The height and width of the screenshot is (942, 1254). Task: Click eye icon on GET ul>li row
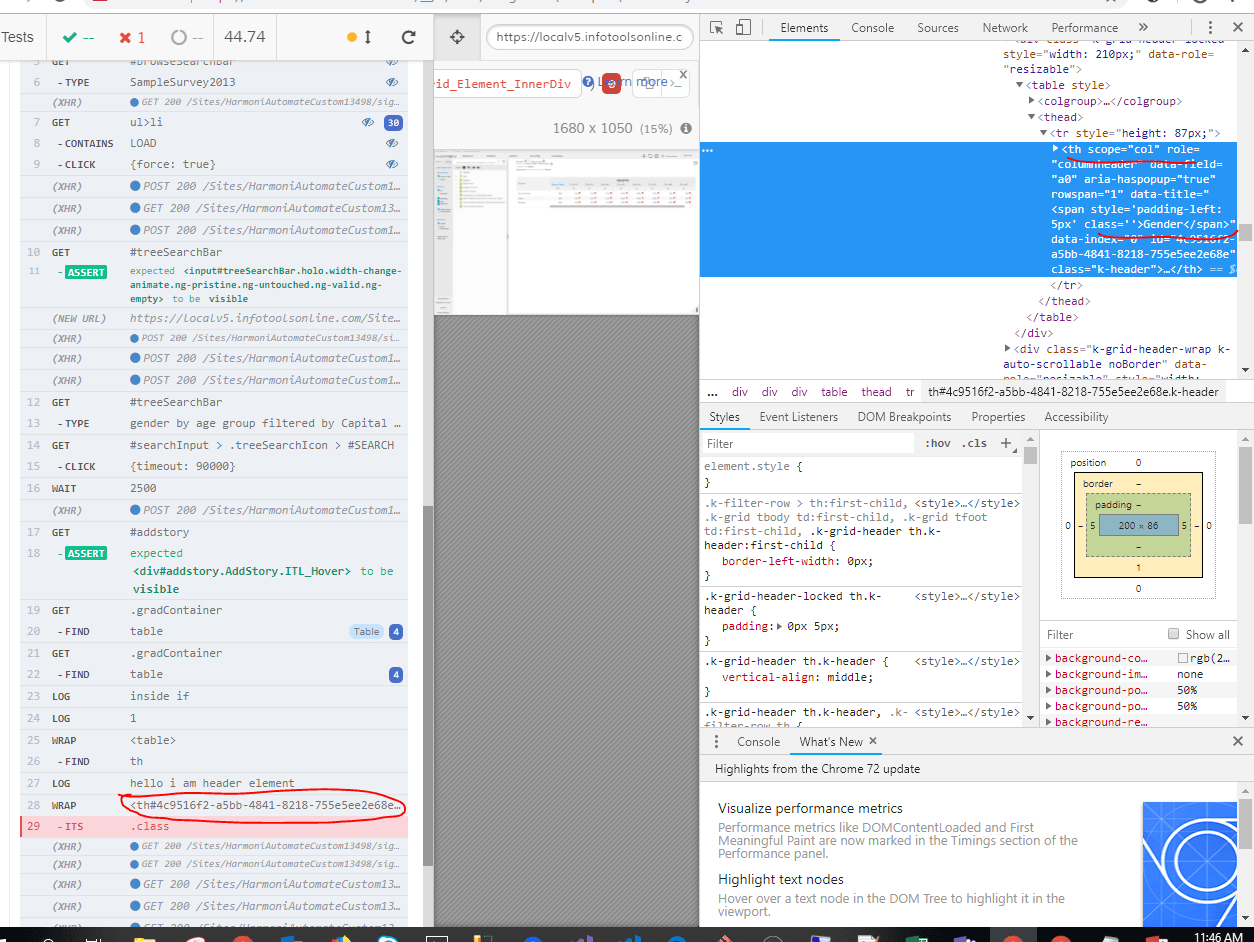[x=369, y=122]
